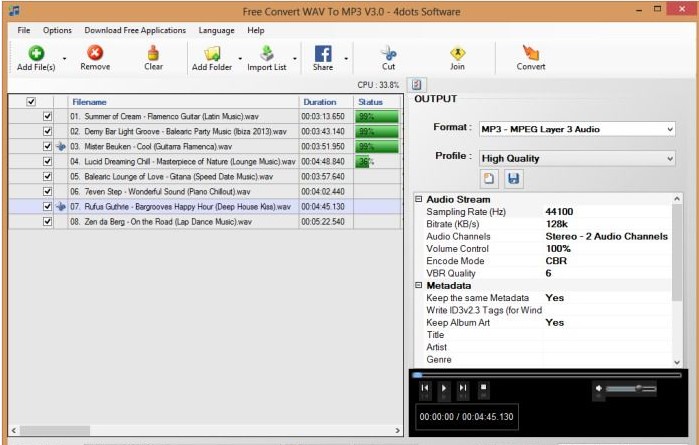
Task: Uncheck 06. 7even Step file
Action: coord(47,191)
